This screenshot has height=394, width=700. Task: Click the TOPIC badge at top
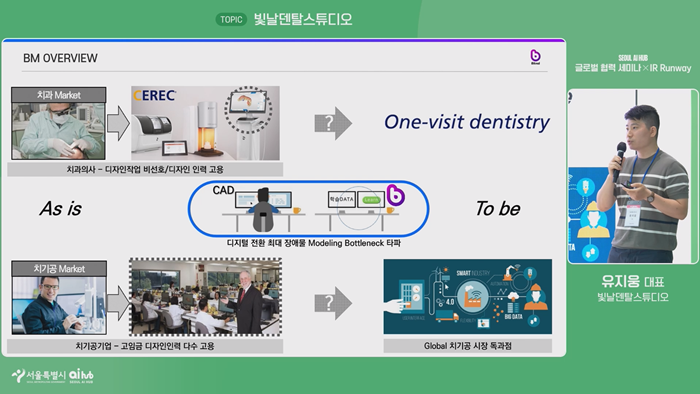coord(231,20)
